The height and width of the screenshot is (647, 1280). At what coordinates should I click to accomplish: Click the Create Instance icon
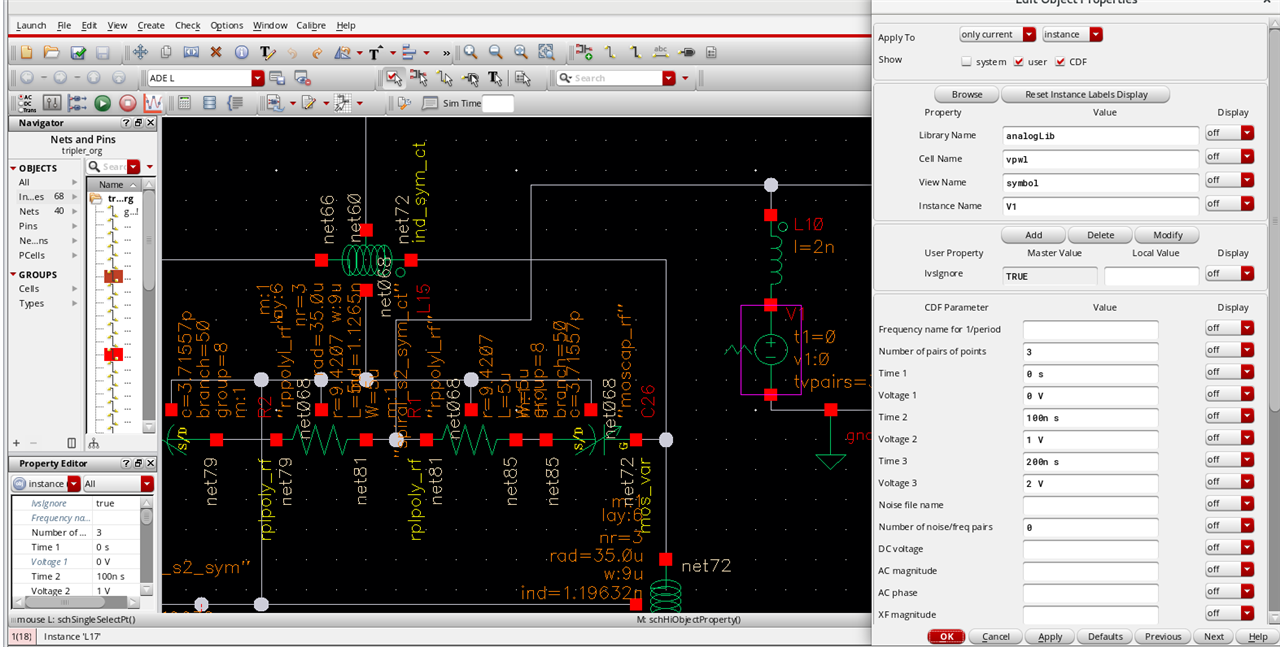584,52
